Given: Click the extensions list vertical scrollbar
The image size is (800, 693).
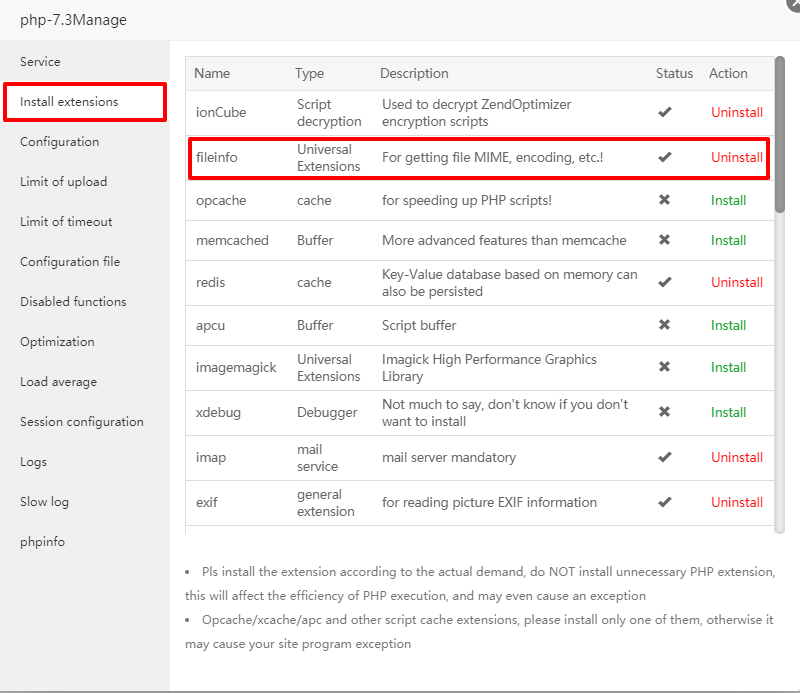Looking at the screenshot, I should (780, 135).
